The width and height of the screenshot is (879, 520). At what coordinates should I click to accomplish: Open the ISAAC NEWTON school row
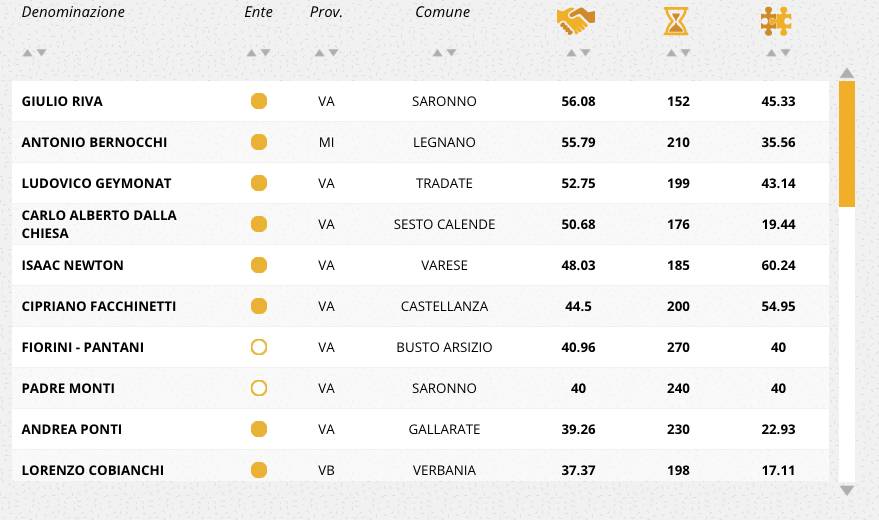point(420,266)
